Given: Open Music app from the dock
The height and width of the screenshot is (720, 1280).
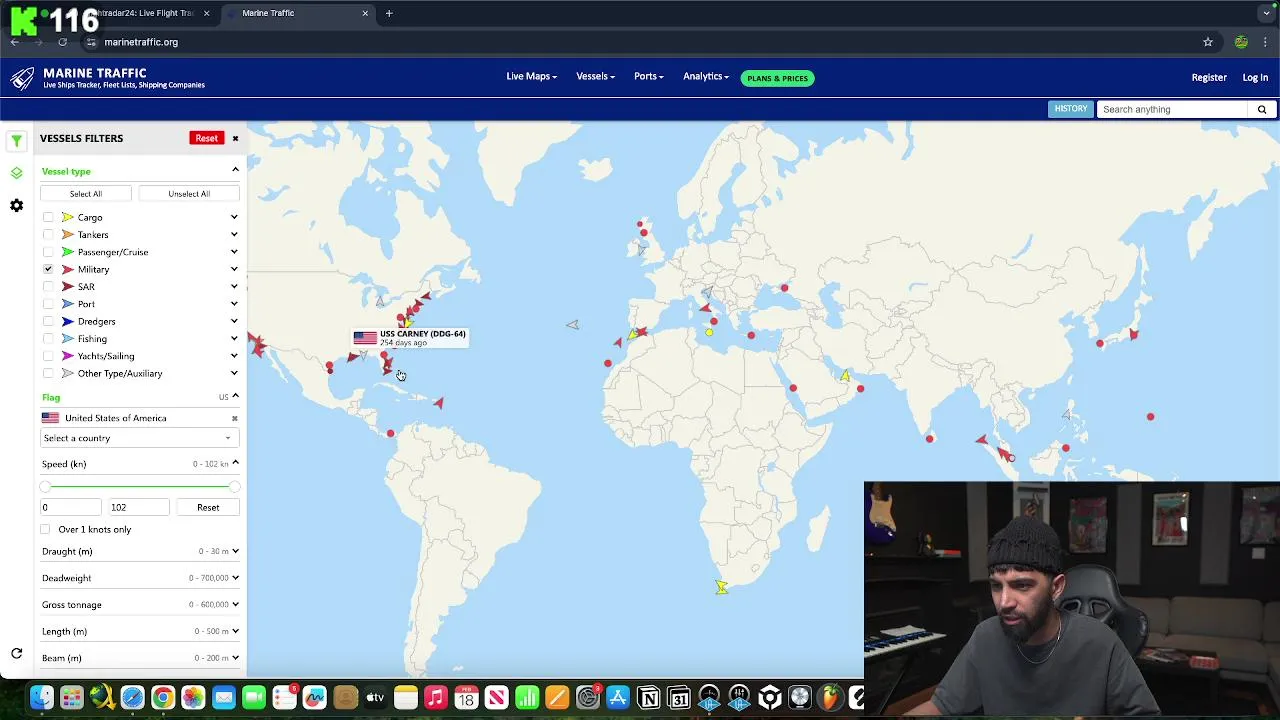Looking at the screenshot, I should [x=436, y=697].
